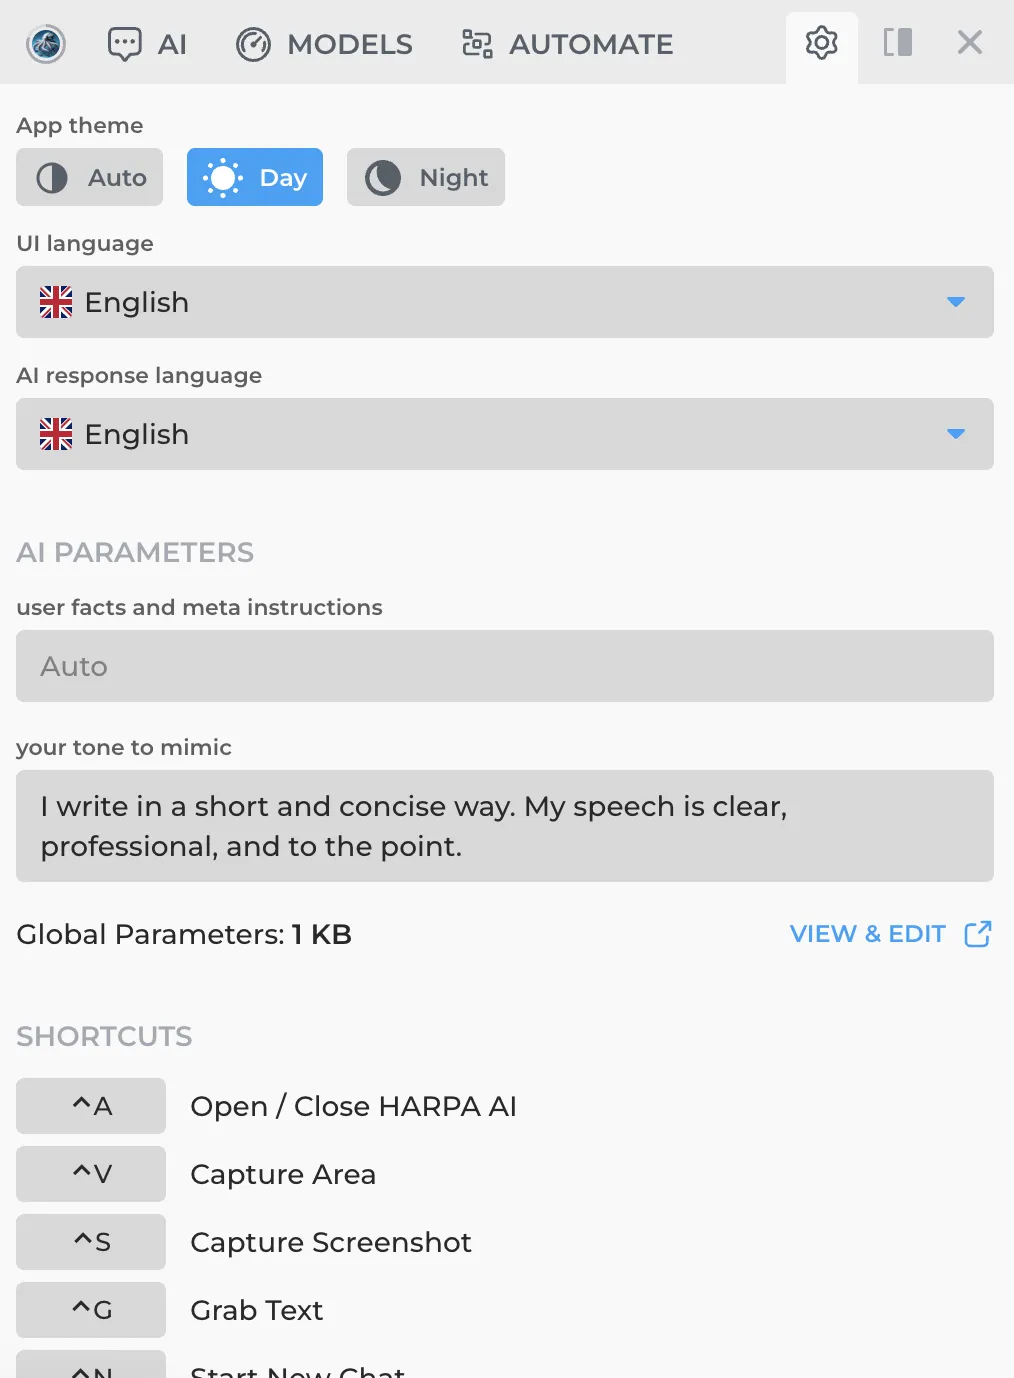Select the Auto app theme
Image resolution: width=1014 pixels, height=1378 pixels.
(90, 178)
